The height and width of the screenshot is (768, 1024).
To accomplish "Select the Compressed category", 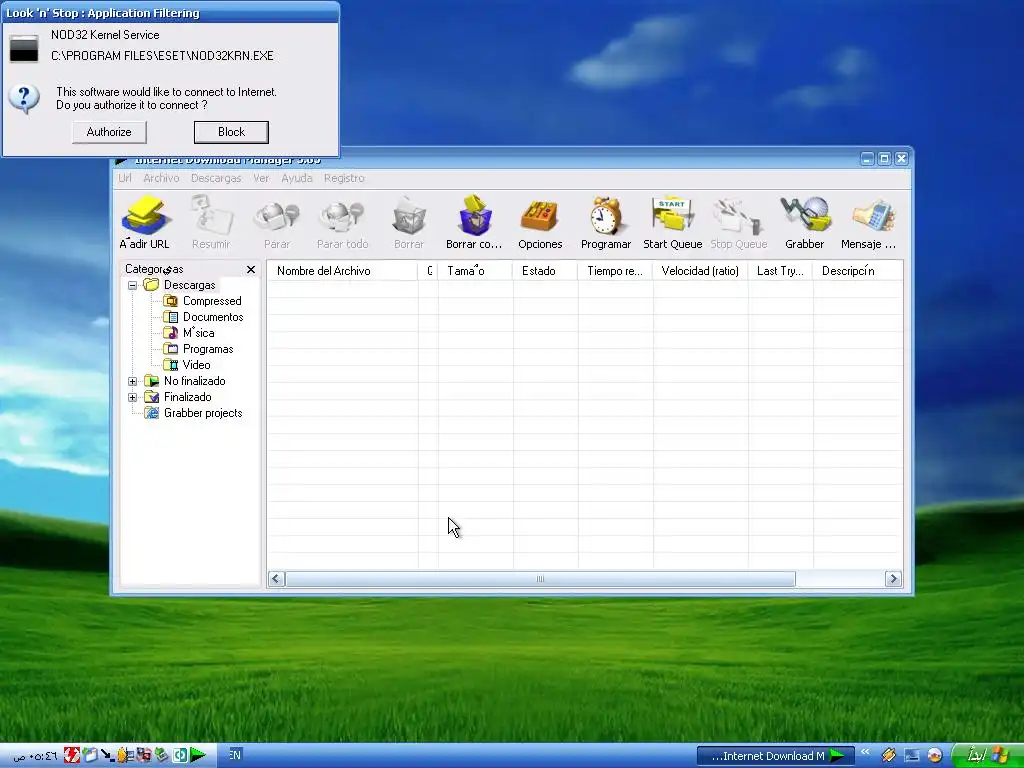I will (212, 301).
